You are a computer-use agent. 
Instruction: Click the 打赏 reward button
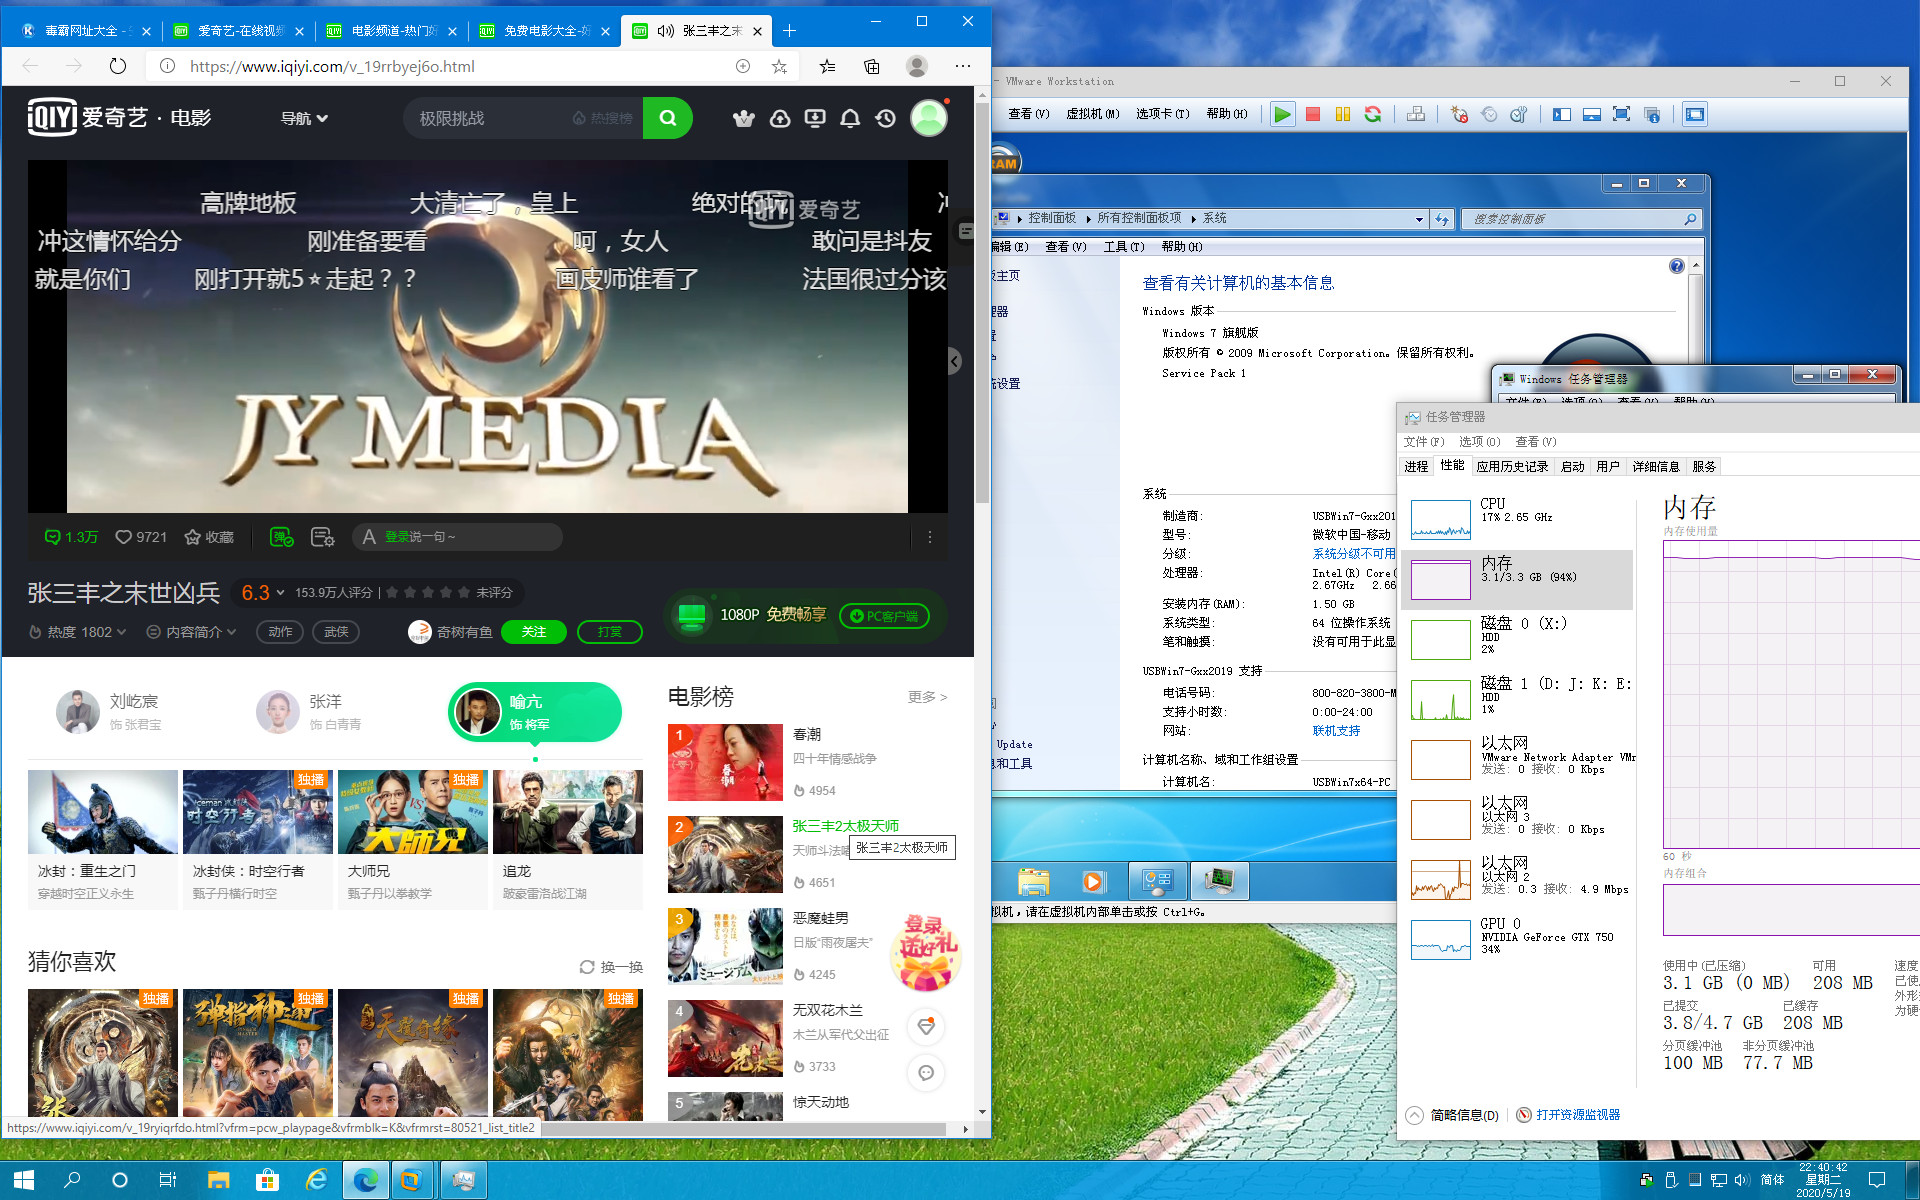(609, 632)
